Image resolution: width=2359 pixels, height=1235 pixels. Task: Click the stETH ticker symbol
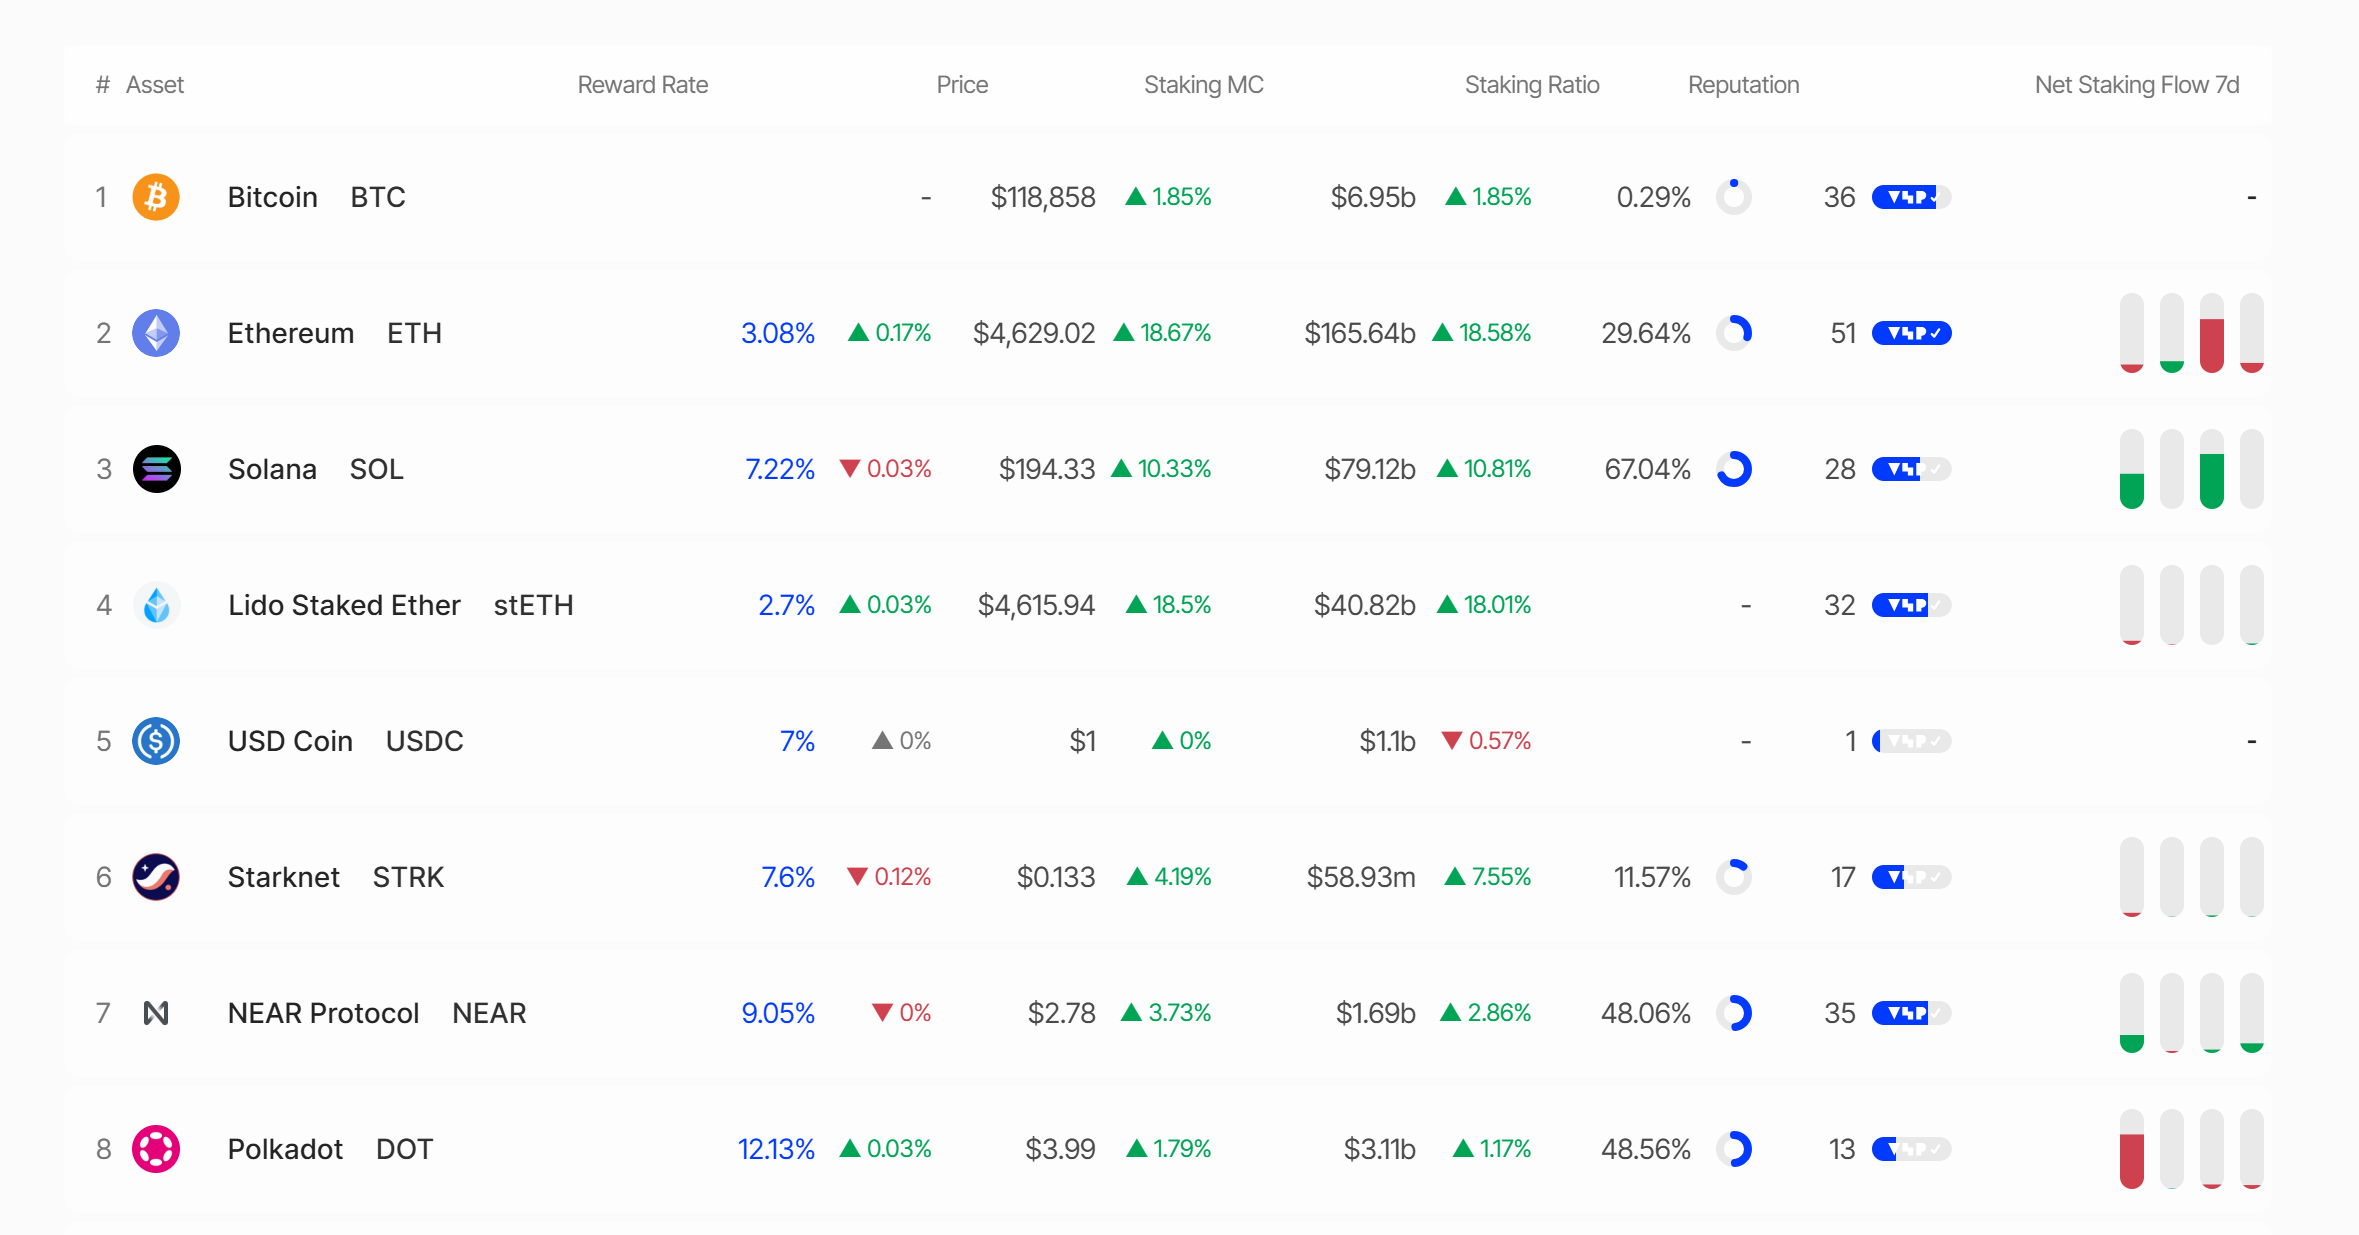tap(533, 605)
